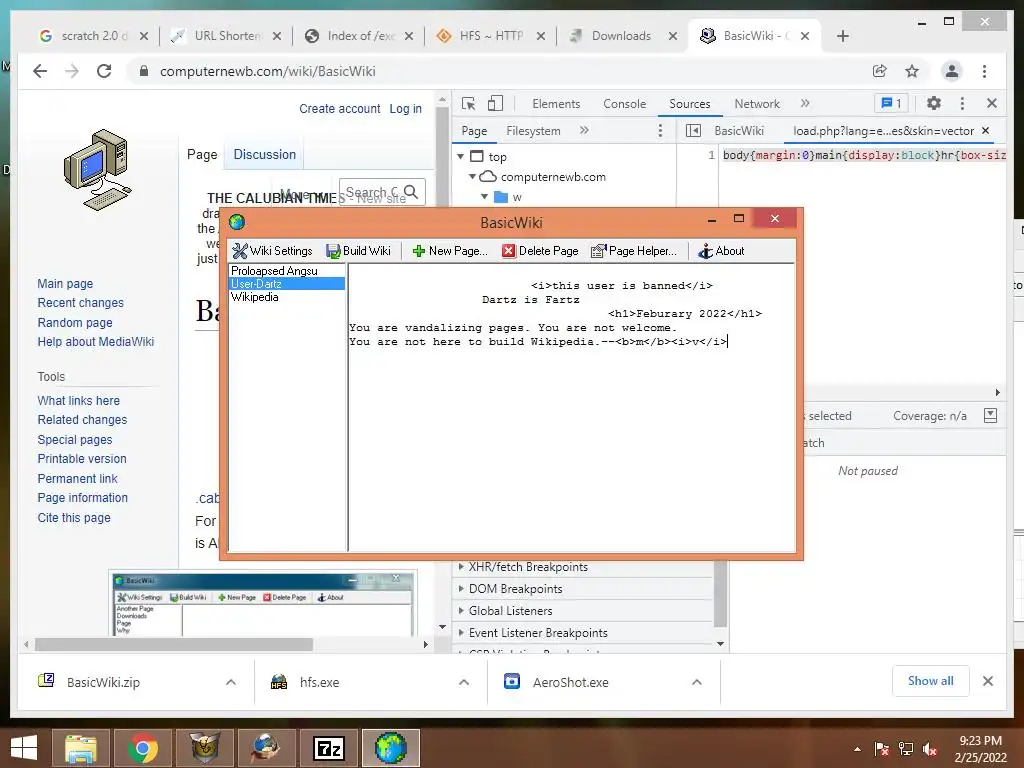Open Recent changes sidebar link
Viewport: 1024px width, 768px height.
(x=80, y=302)
